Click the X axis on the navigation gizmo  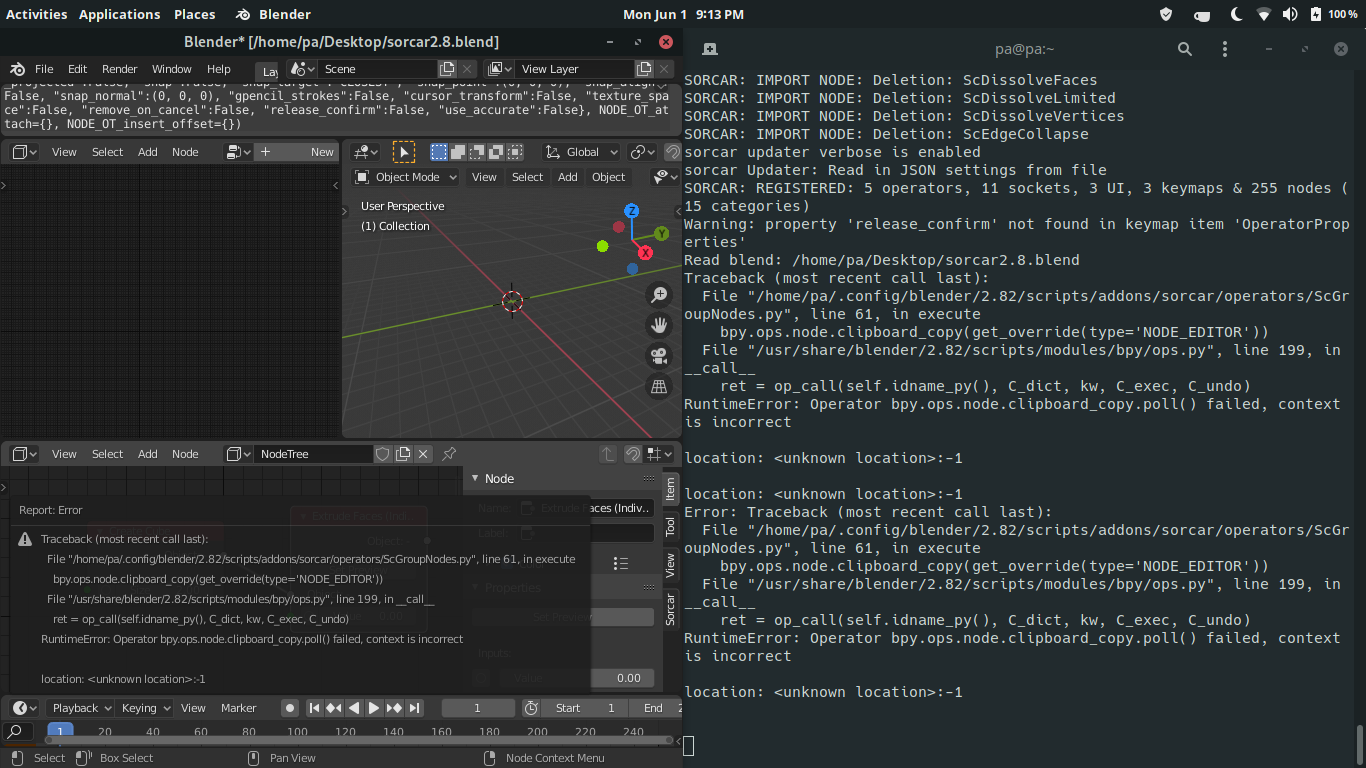(645, 253)
